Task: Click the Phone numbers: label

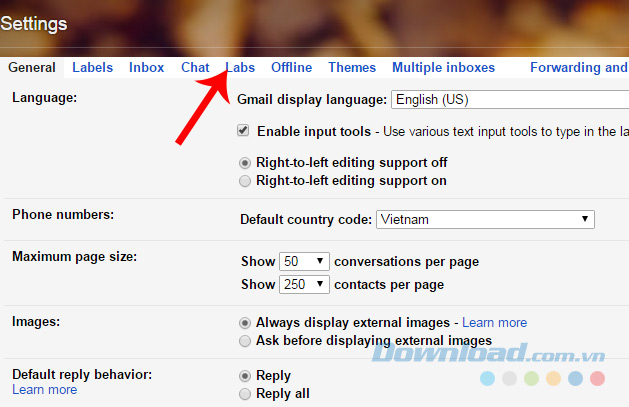Action: [x=63, y=215]
